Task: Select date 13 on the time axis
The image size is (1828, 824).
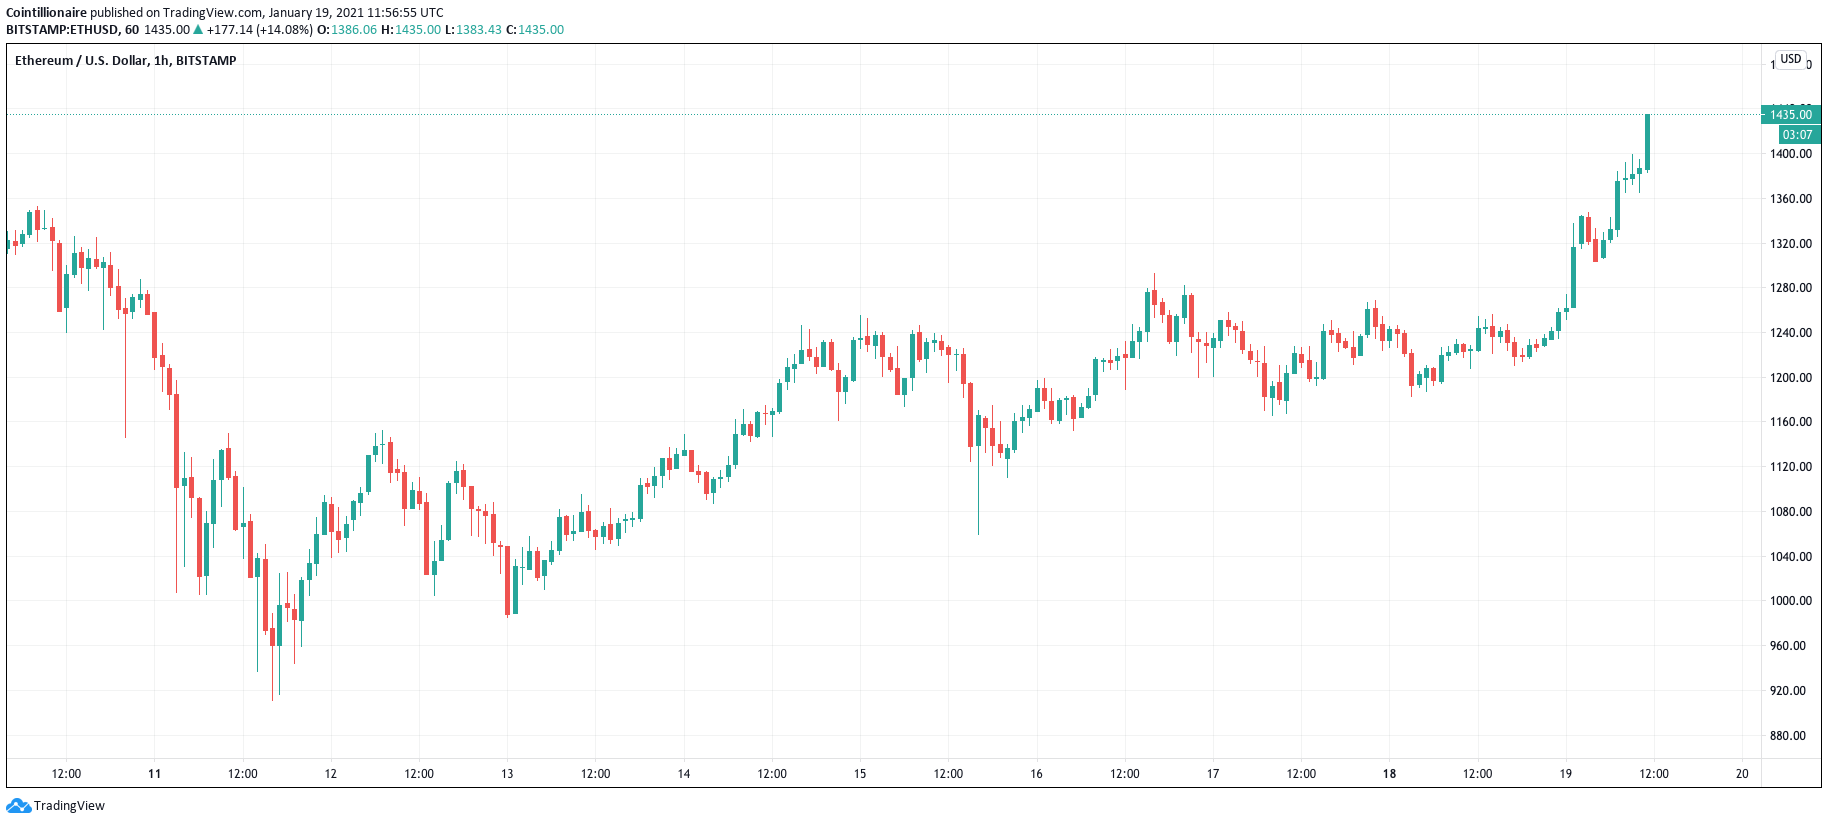Action: pos(507,774)
